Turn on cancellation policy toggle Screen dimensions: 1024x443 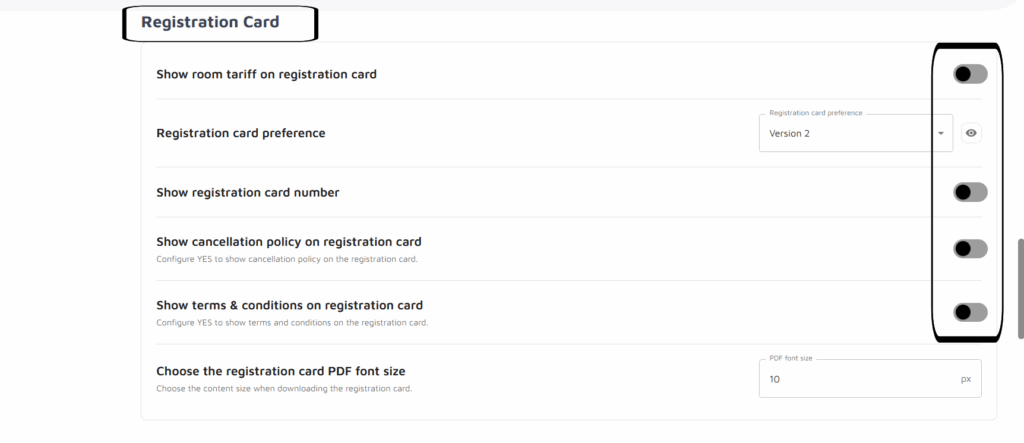pos(969,249)
